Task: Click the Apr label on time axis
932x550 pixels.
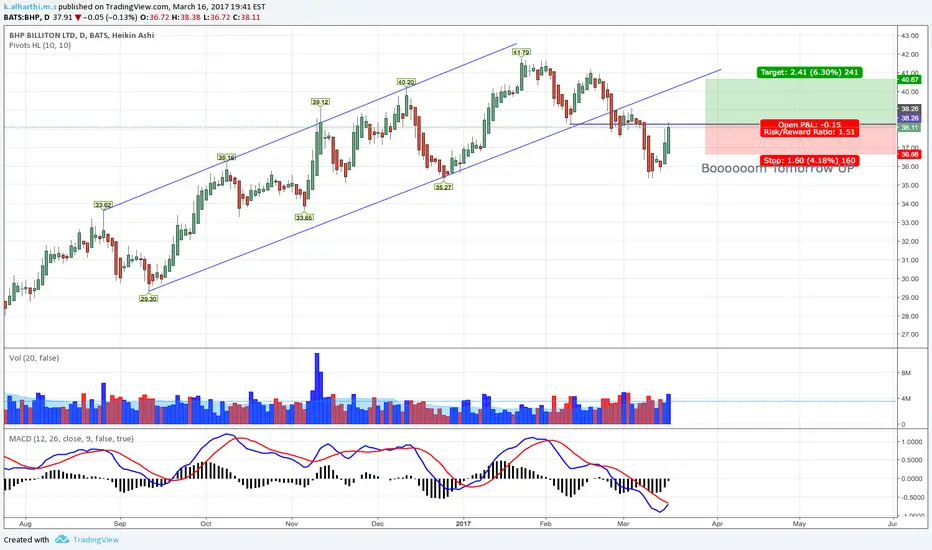Action: tap(717, 524)
